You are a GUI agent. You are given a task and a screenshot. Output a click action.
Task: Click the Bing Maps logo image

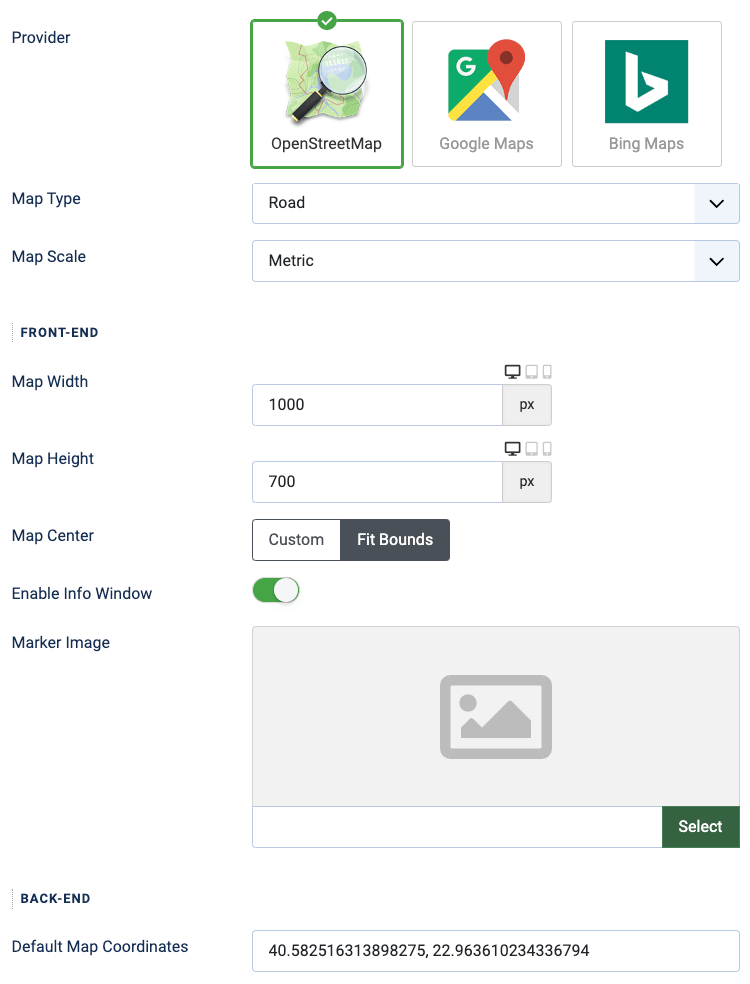click(646, 82)
